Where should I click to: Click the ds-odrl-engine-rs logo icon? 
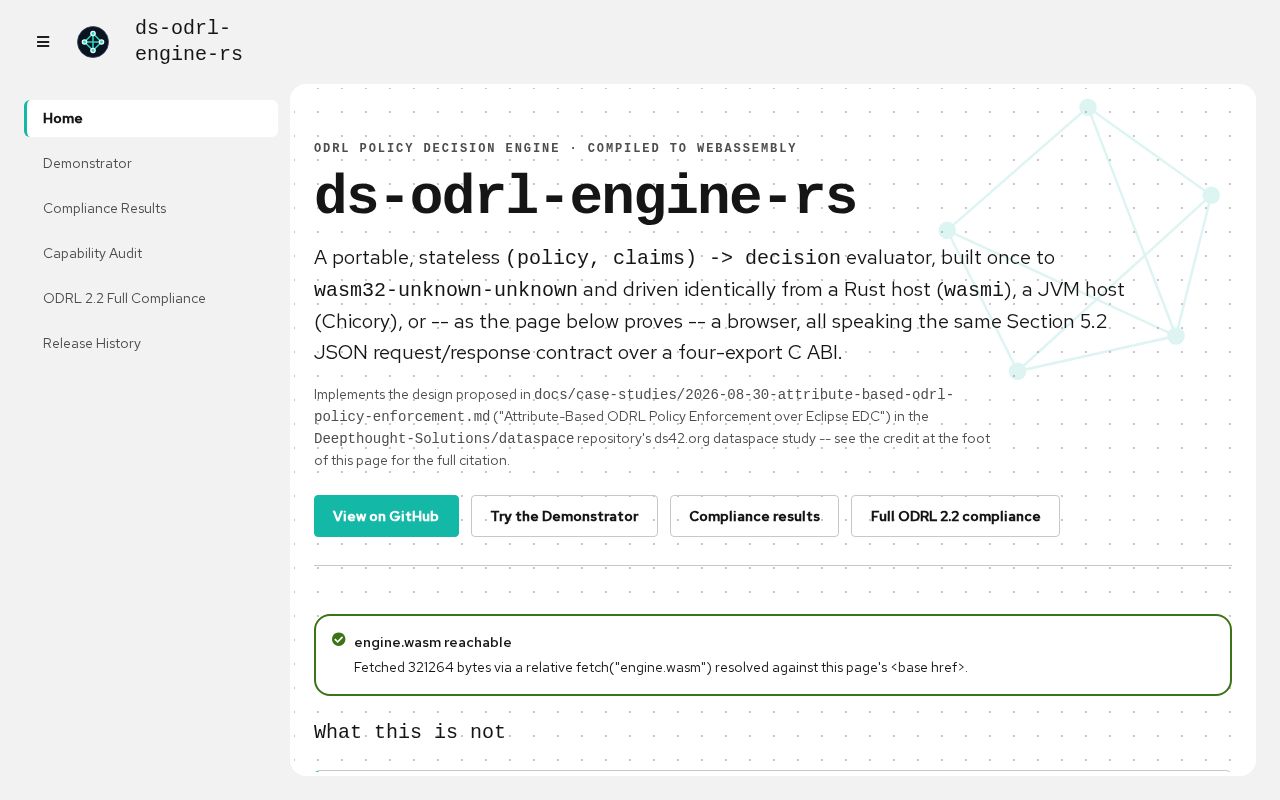click(x=93, y=42)
